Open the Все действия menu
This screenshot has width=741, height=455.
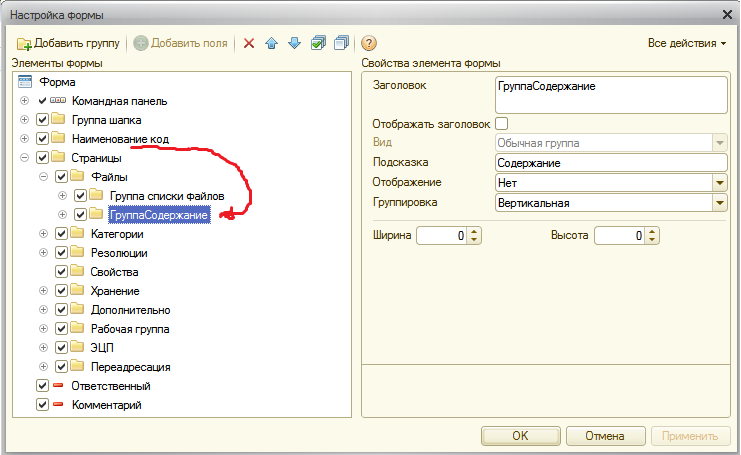[687, 43]
